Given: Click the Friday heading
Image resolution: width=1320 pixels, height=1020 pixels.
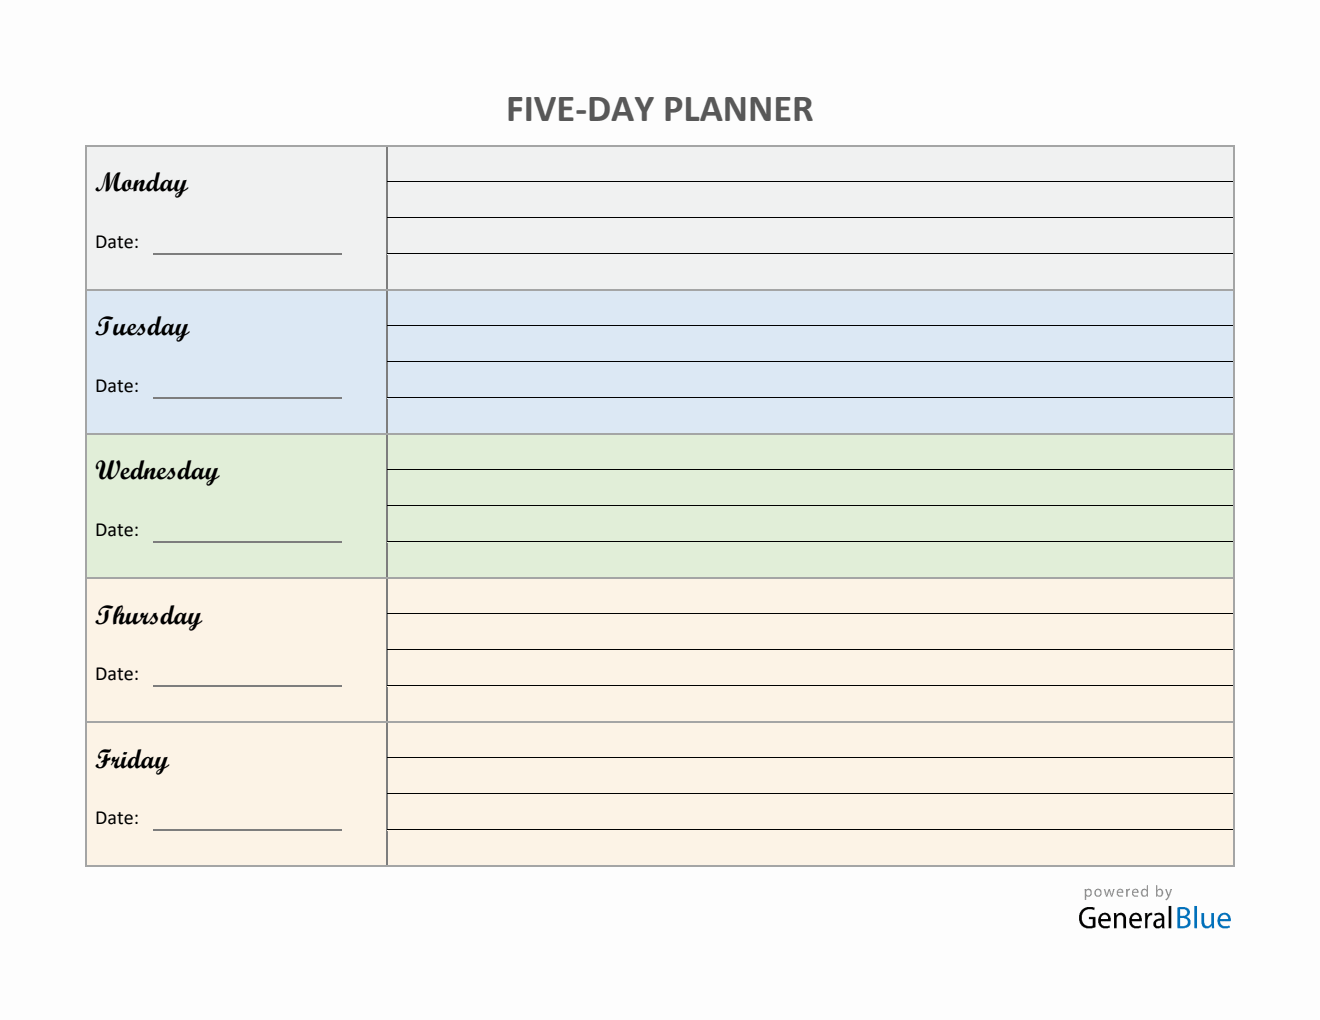Looking at the screenshot, I should [132, 760].
